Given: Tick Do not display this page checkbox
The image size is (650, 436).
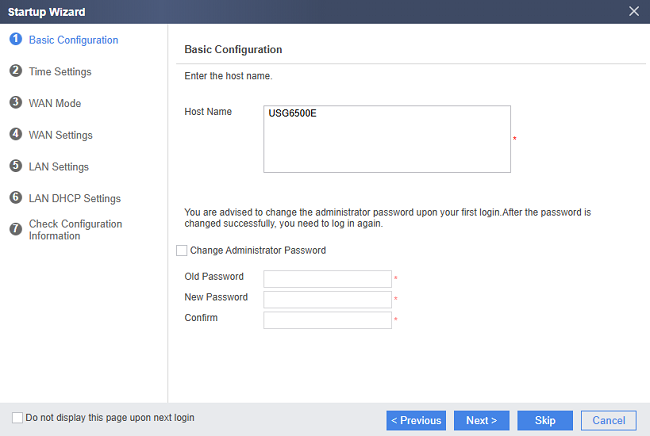Looking at the screenshot, I should point(17,417).
